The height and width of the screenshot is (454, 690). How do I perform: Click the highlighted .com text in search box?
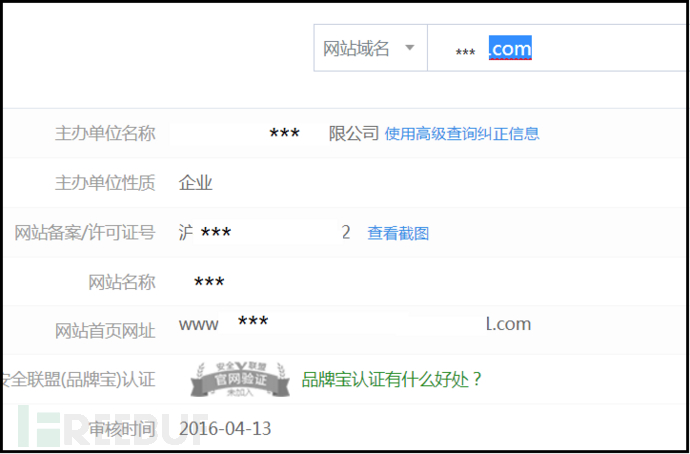510,48
